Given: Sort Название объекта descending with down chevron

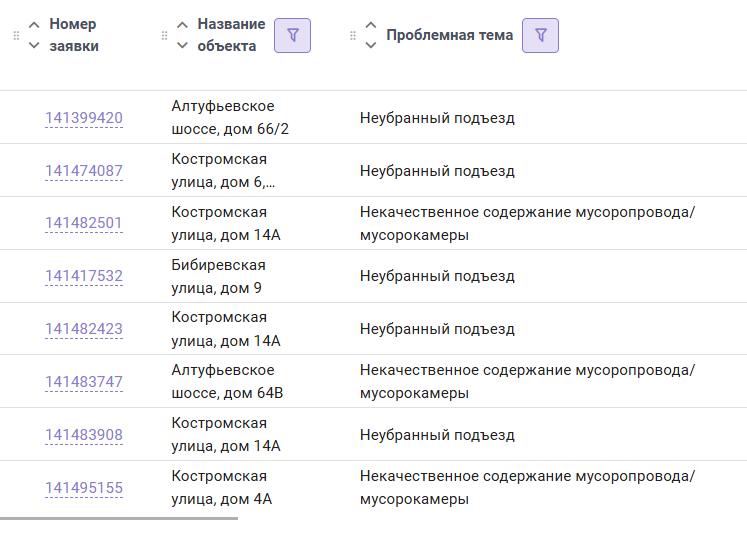Looking at the screenshot, I should [182, 45].
